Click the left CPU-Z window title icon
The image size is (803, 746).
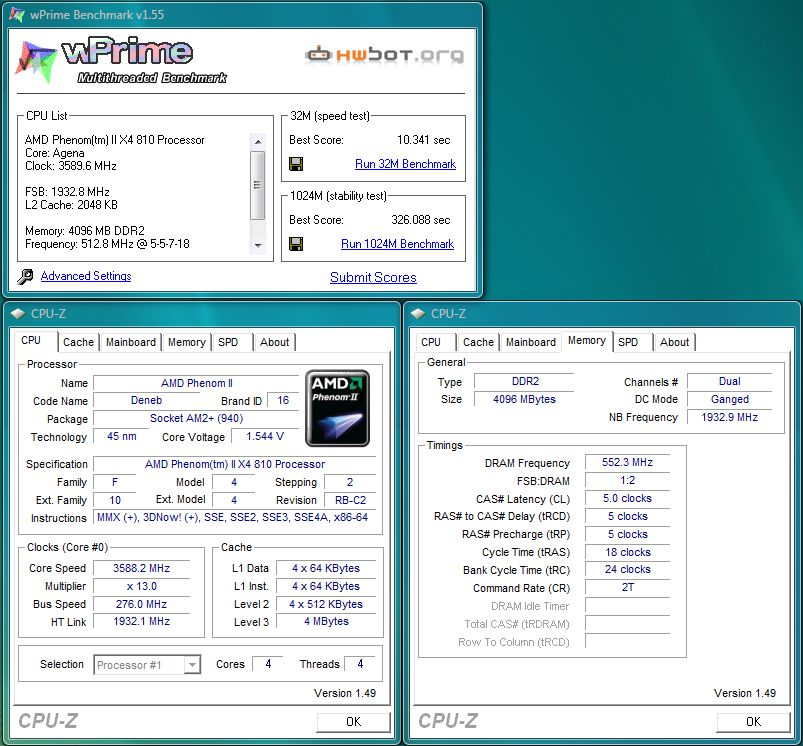click(x=18, y=313)
